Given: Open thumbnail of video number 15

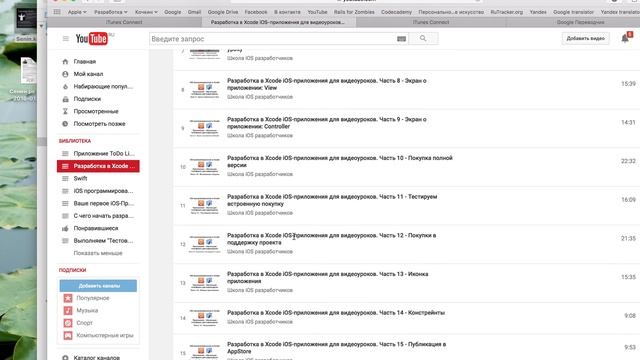Looking at the screenshot, I should [x=204, y=352].
